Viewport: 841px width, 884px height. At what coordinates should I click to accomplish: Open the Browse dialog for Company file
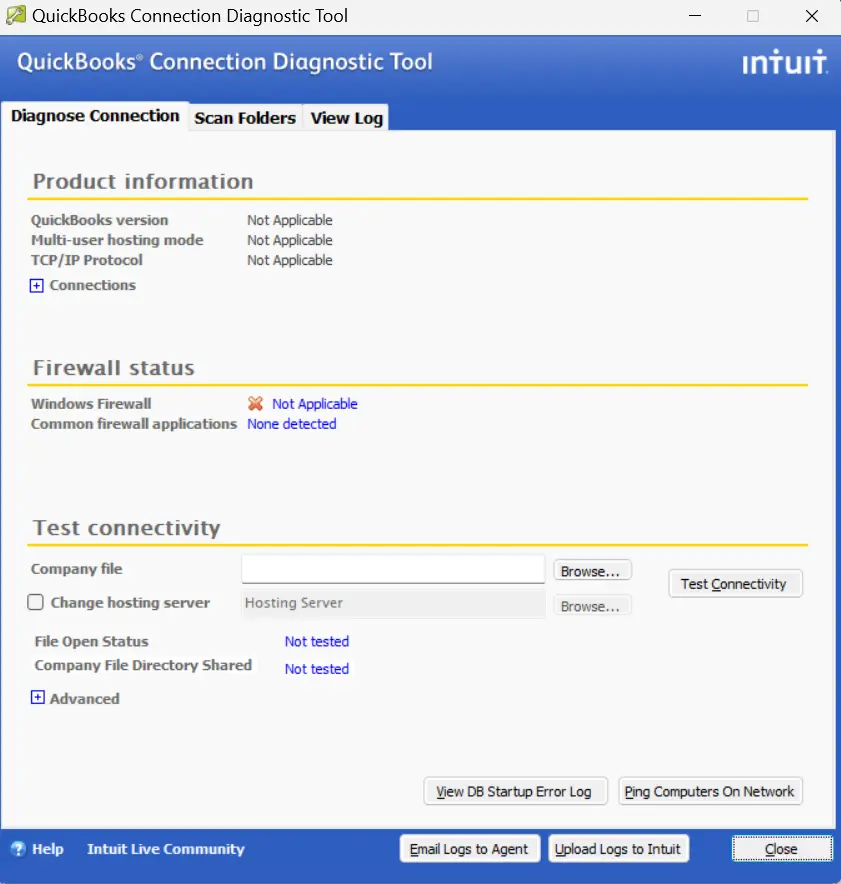point(592,569)
